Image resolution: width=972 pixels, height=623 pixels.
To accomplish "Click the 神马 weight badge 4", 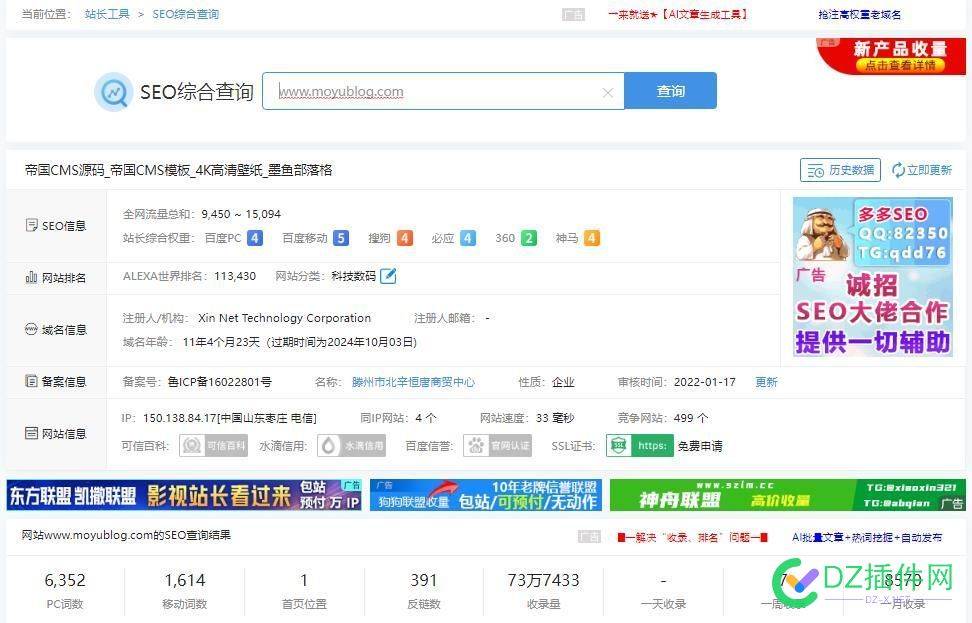I will pos(592,238).
